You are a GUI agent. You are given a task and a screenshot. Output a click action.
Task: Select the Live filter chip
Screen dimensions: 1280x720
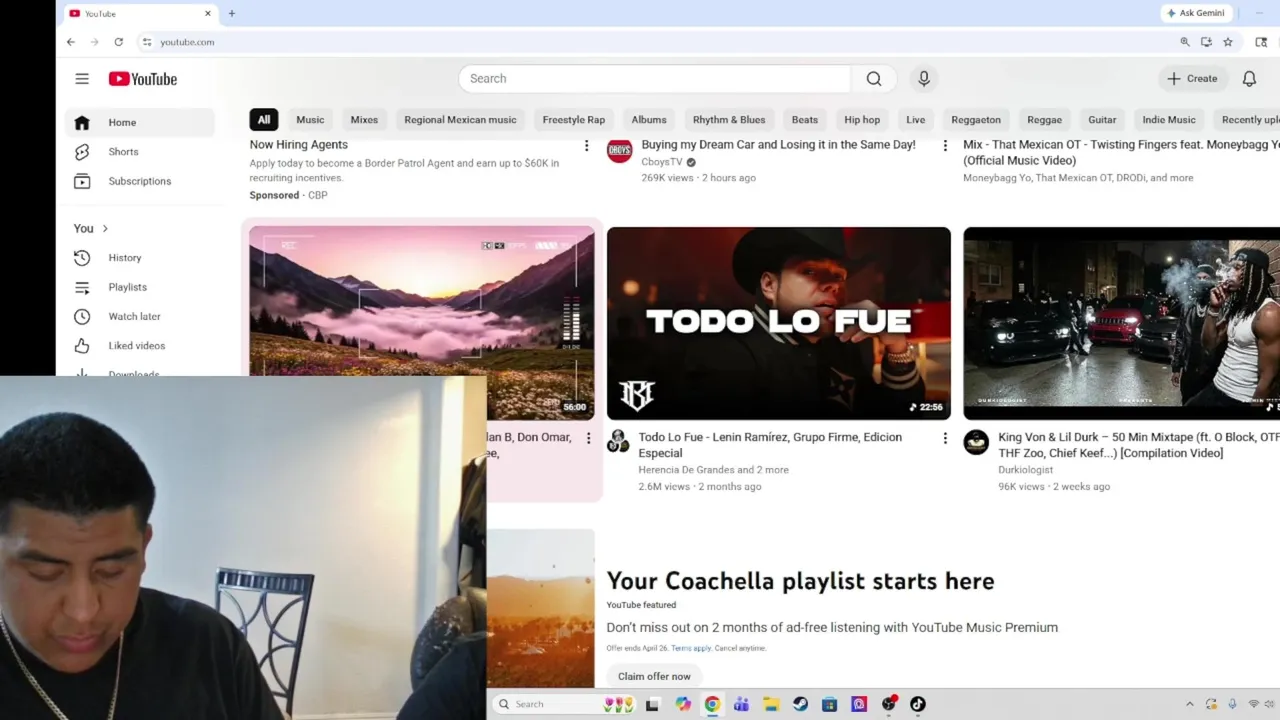916,120
